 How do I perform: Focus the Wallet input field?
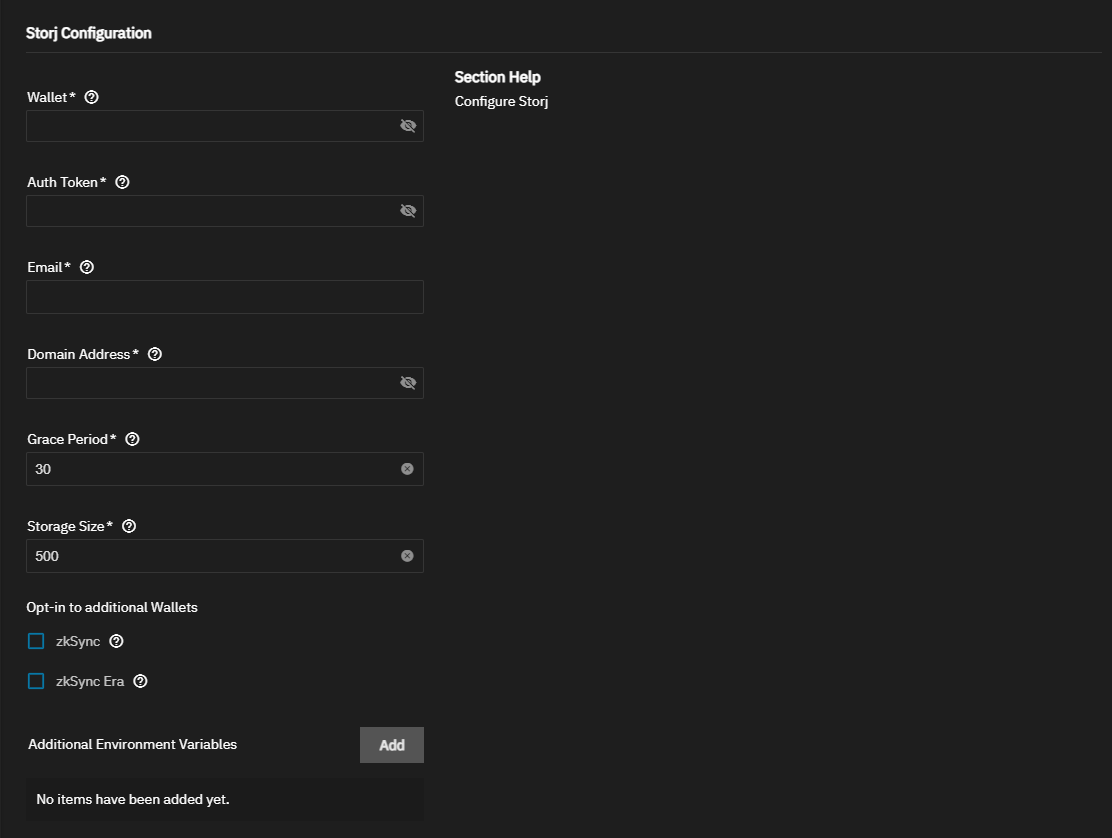225,126
